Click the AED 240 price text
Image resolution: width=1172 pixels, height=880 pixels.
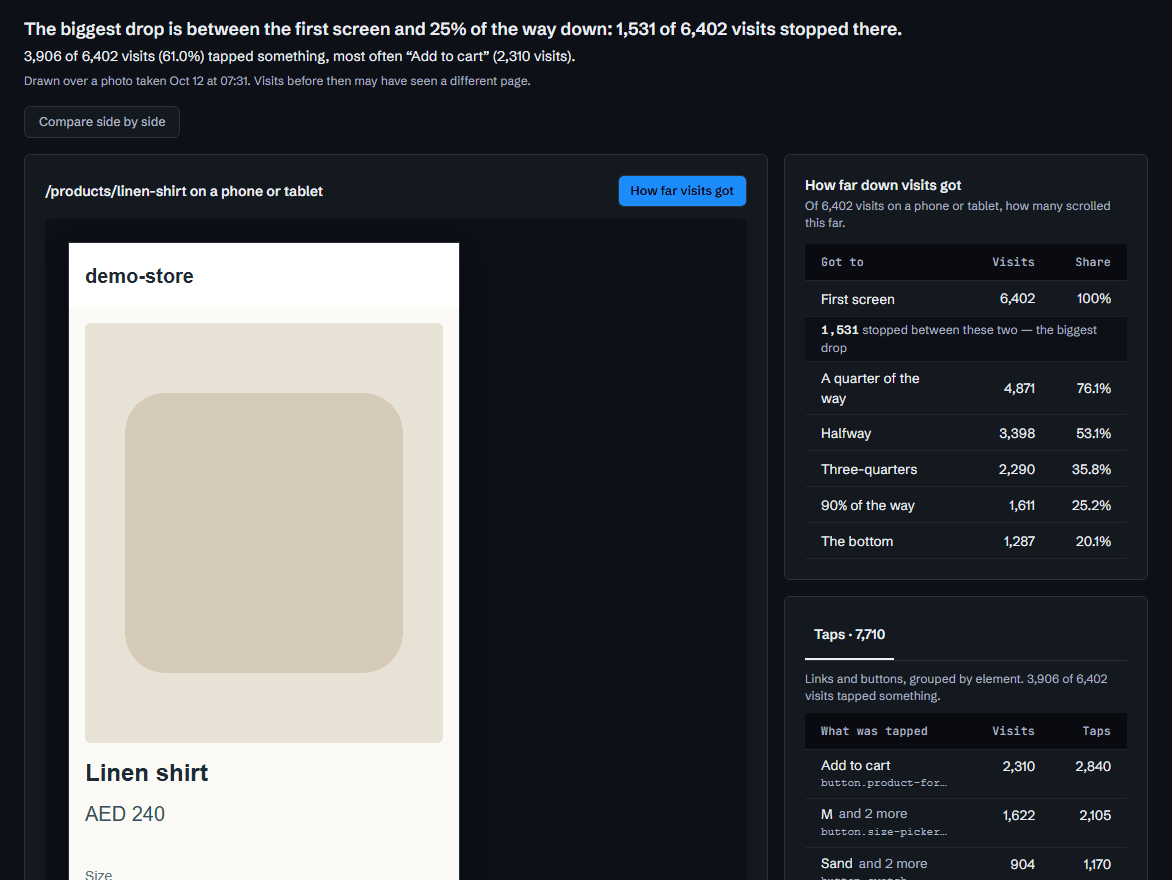125,813
